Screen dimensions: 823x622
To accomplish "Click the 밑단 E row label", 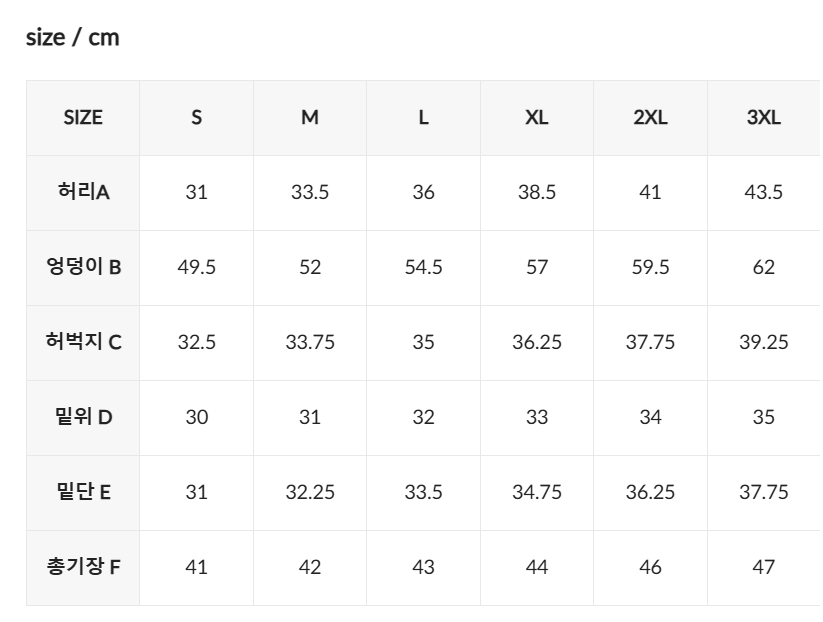I will click(x=83, y=493).
